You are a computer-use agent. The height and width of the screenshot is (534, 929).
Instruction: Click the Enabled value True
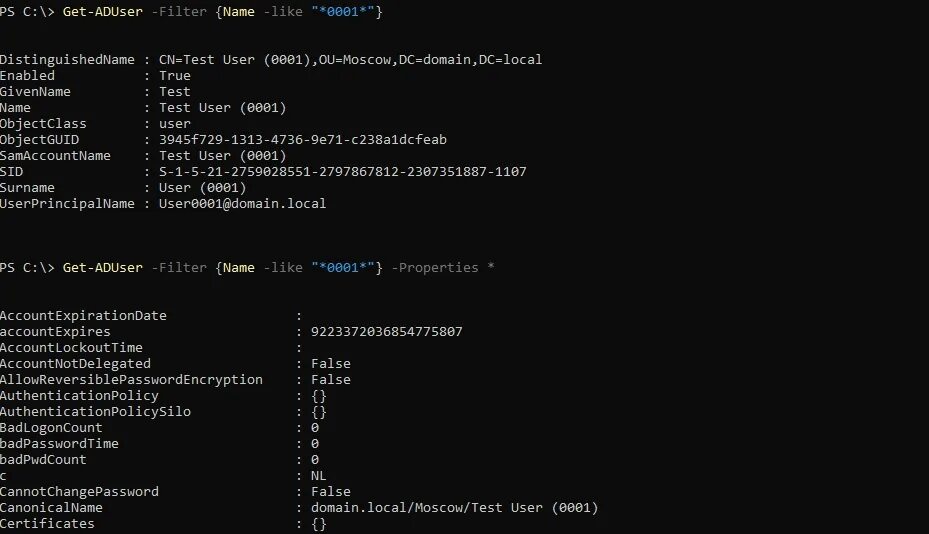click(x=175, y=75)
